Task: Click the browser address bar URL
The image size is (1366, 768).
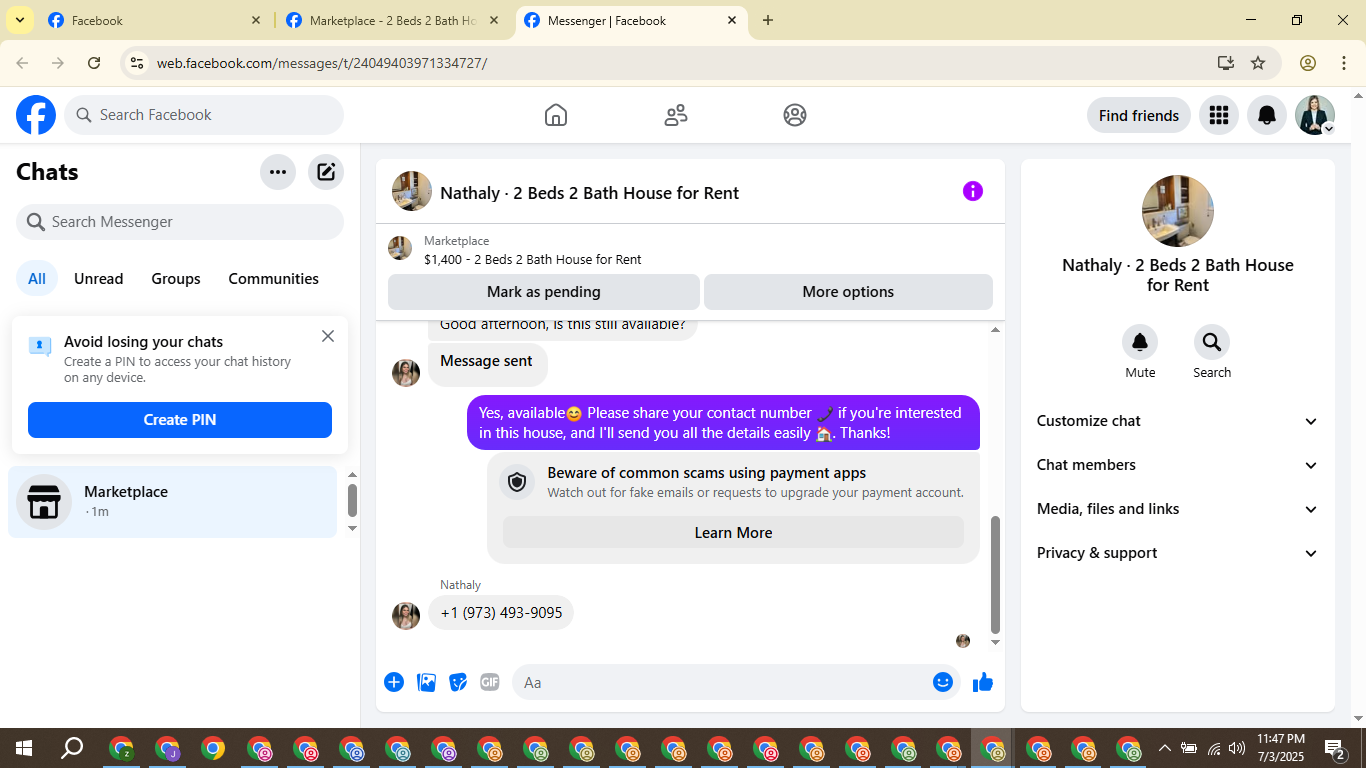Action: [322, 63]
